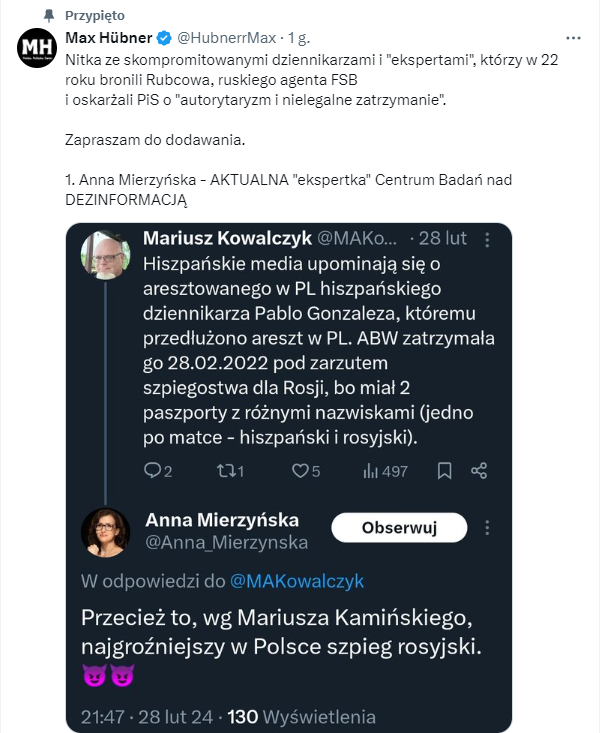Click the pin icon beside Przypięto
This screenshot has width=614, height=733.
(x=49, y=15)
